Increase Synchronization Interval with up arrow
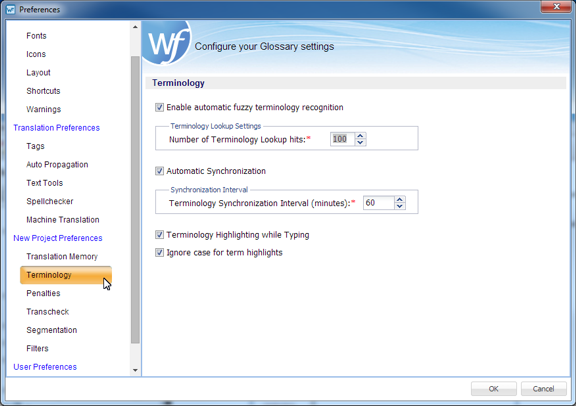The width and height of the screenshot is (576, 406). 400,200
